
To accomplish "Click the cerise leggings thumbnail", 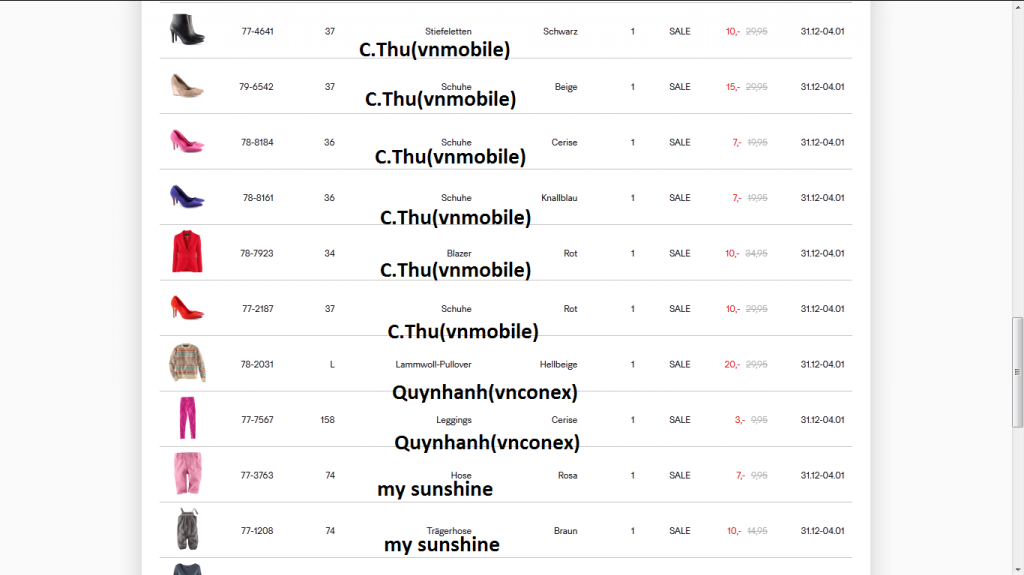I will point(187,419).
